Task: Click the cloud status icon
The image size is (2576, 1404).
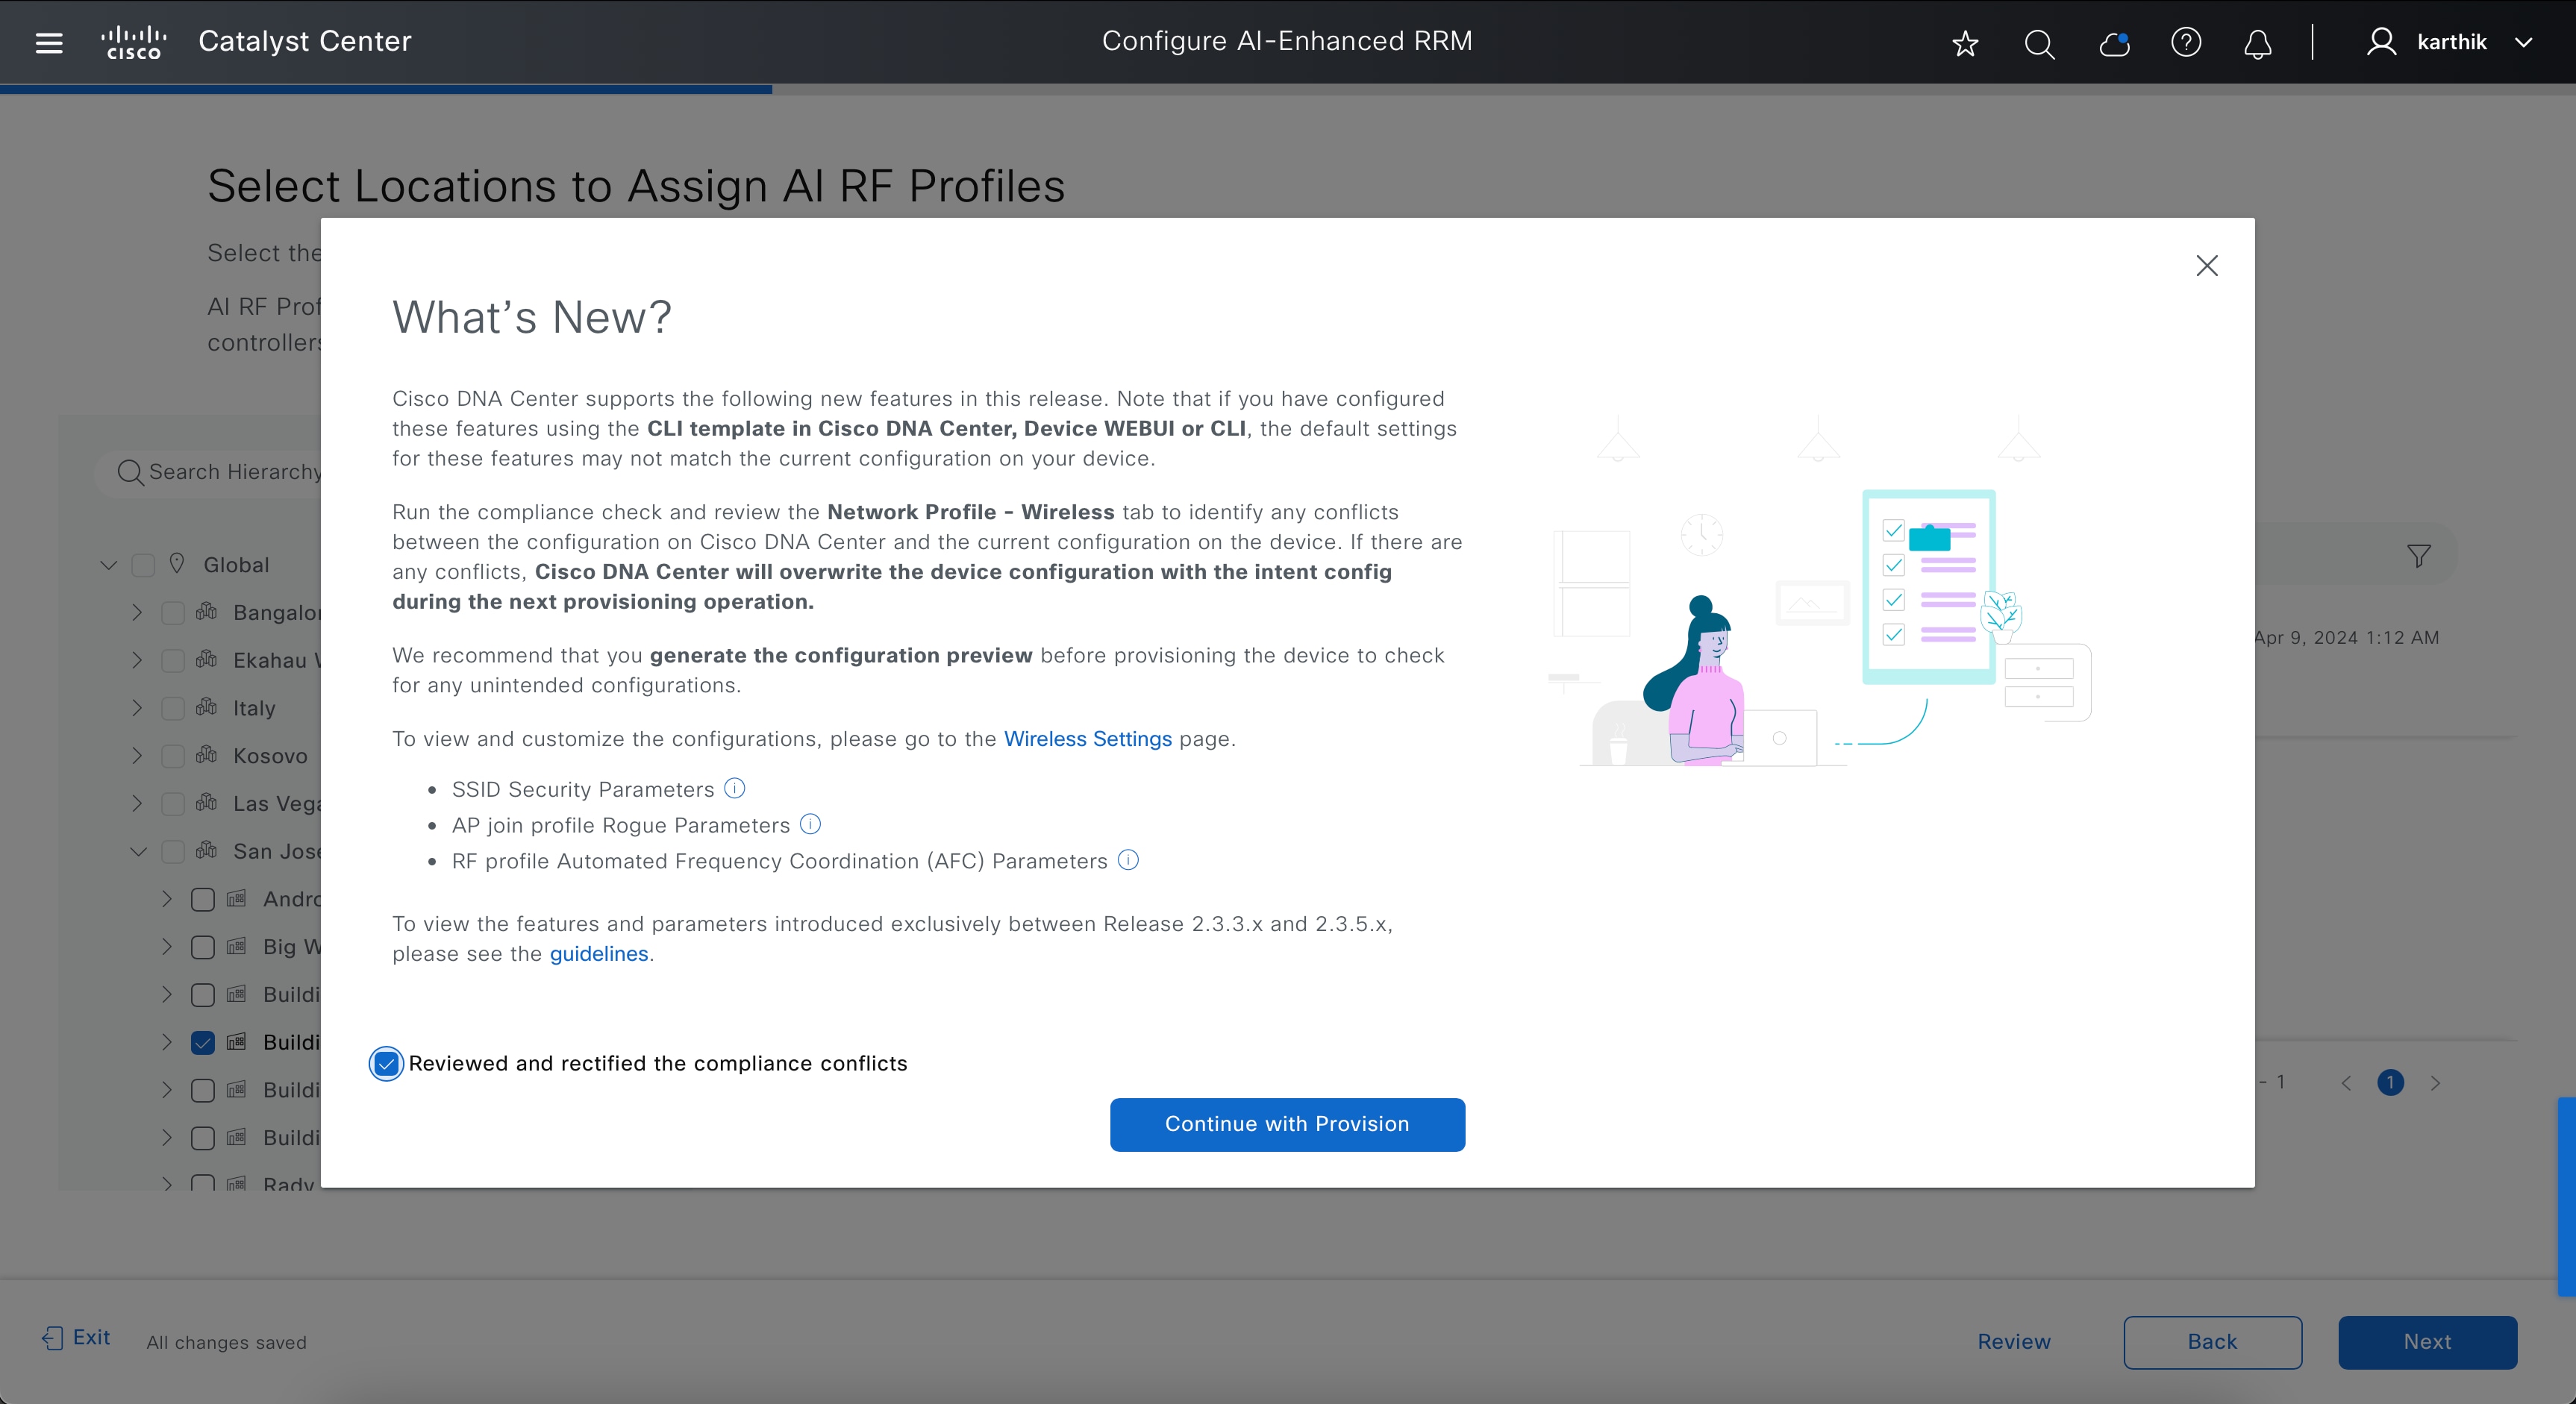Action: tap(2114, 44)
